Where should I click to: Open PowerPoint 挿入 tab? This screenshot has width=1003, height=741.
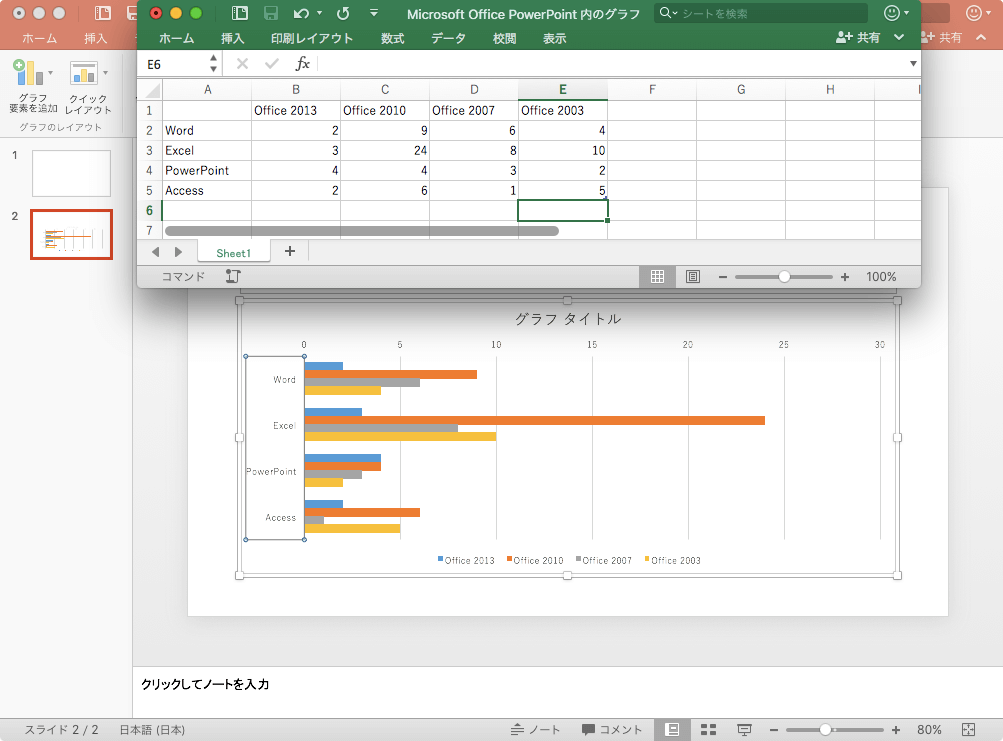[x=95, y=38]
